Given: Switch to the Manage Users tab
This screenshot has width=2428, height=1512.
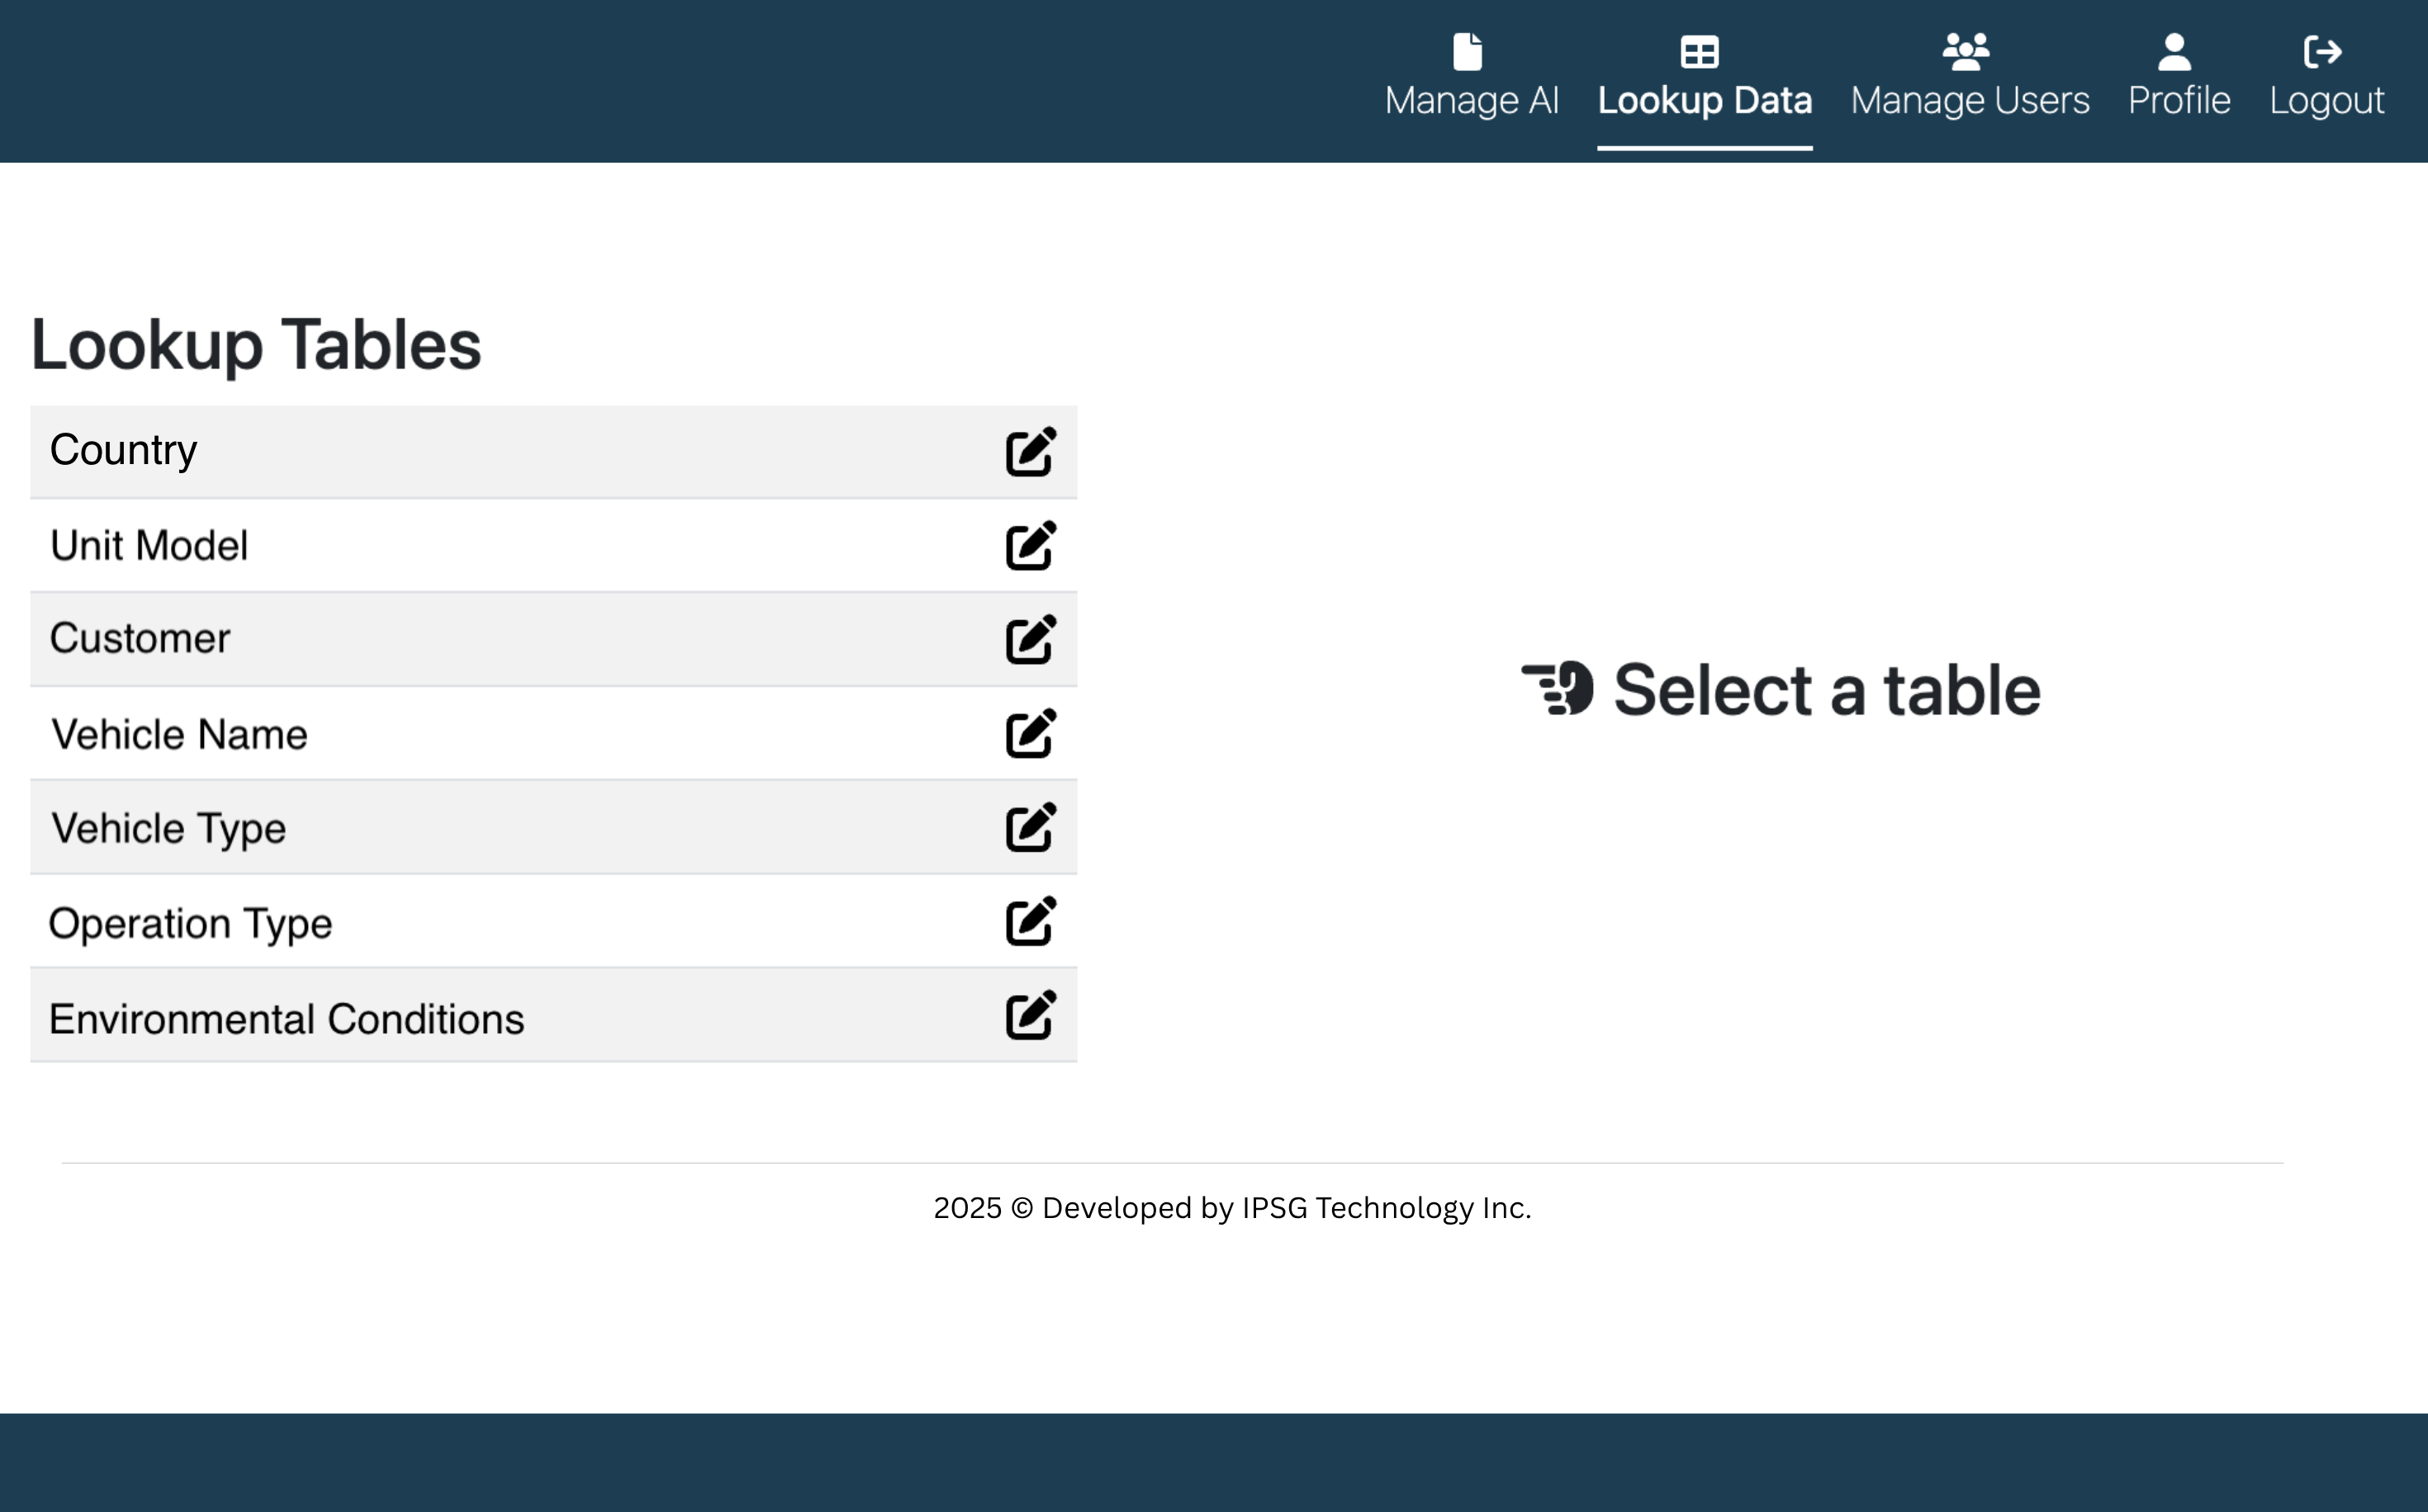Looking at the screenshot, I should pos(1969,101).
